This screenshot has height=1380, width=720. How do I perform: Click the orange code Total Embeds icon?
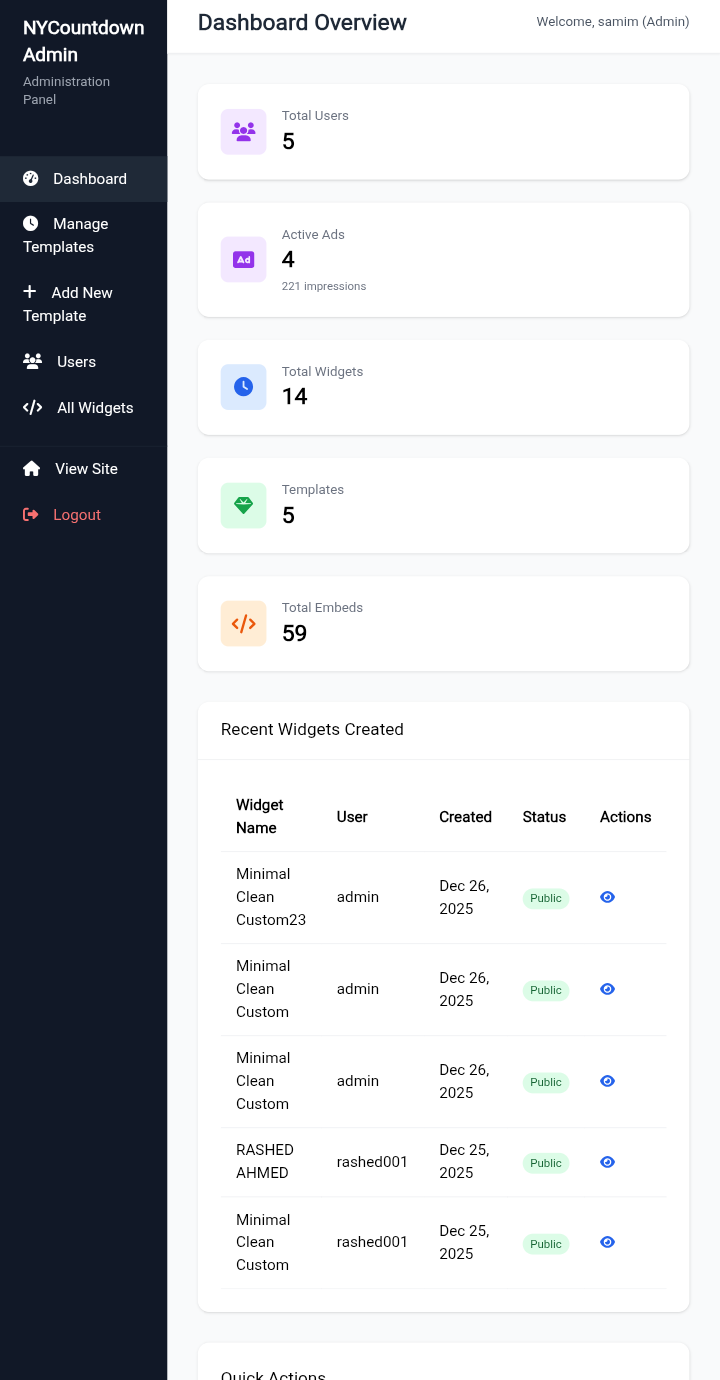tap(243, 624)
